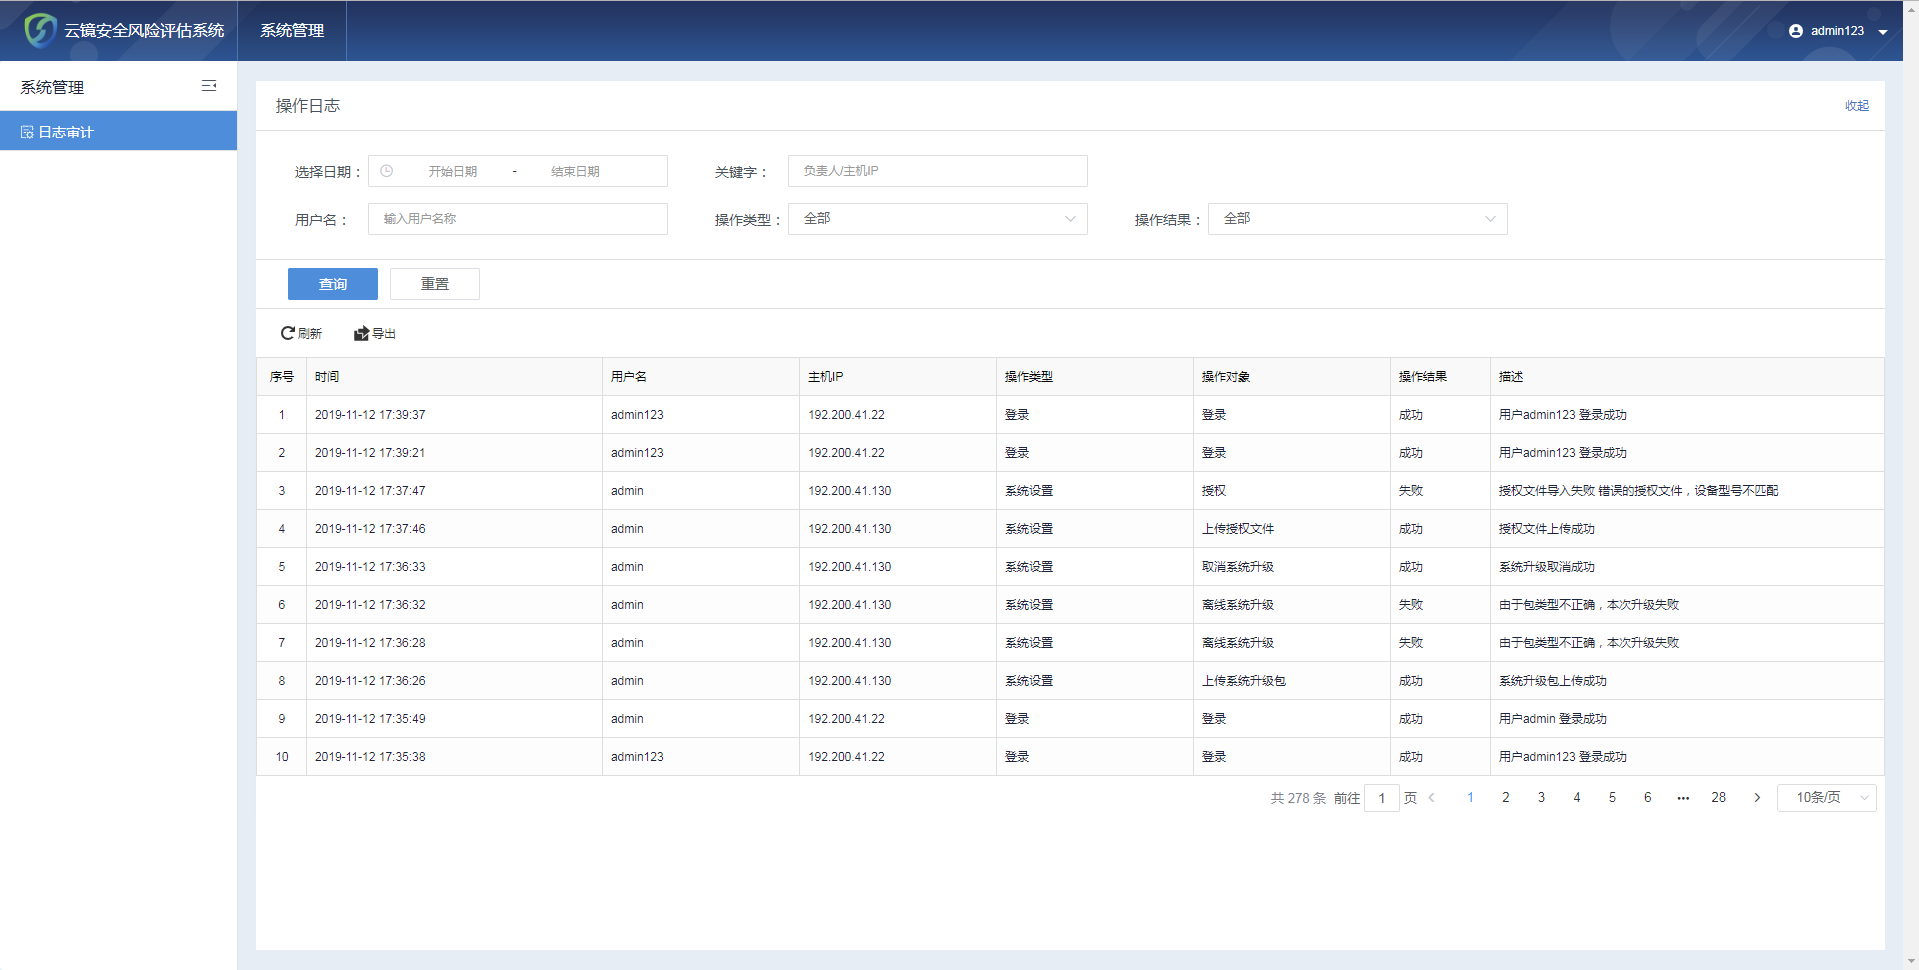Click 上传授权文件 in row 4
This screenshot has width=1919, height=970.
pos(1238,529)
